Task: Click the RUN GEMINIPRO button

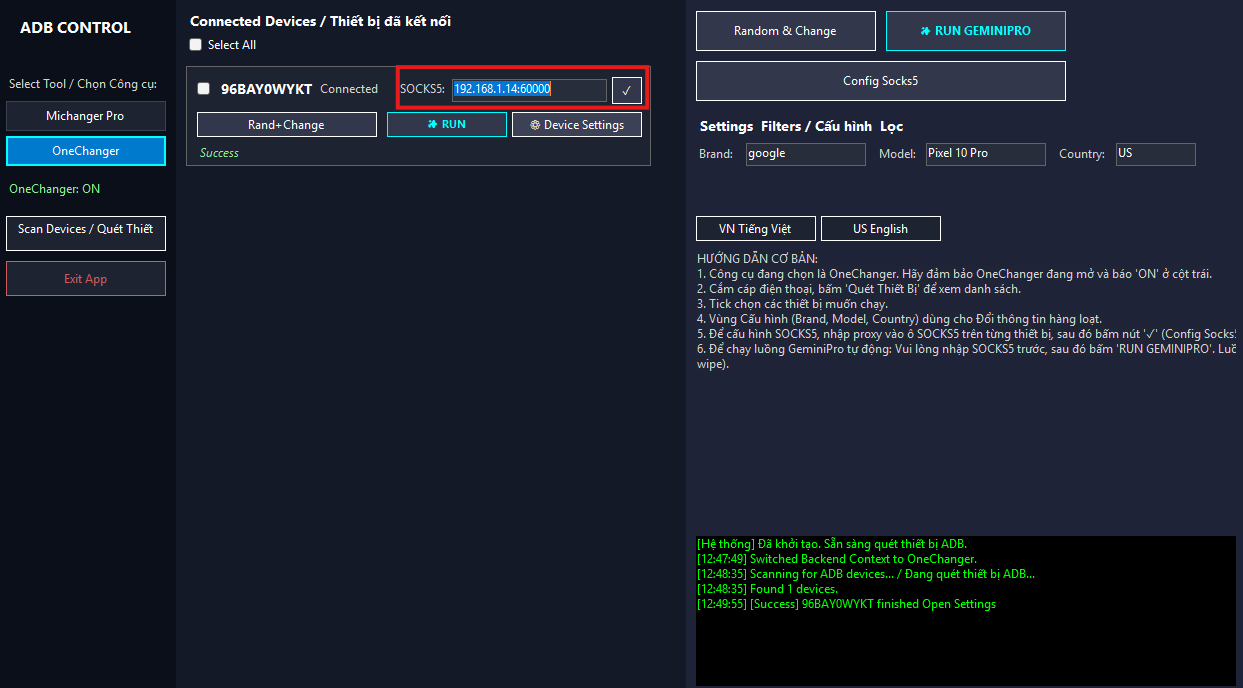Action: (975, 31)
